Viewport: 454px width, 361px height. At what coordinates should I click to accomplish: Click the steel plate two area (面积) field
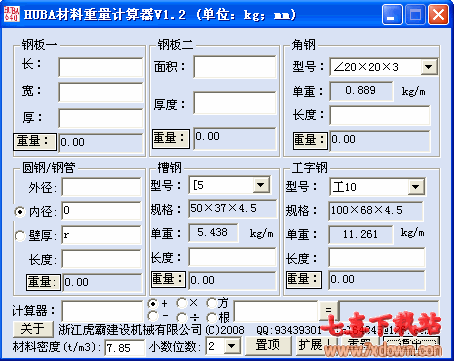pyautogui.click(x=235, y=67)
